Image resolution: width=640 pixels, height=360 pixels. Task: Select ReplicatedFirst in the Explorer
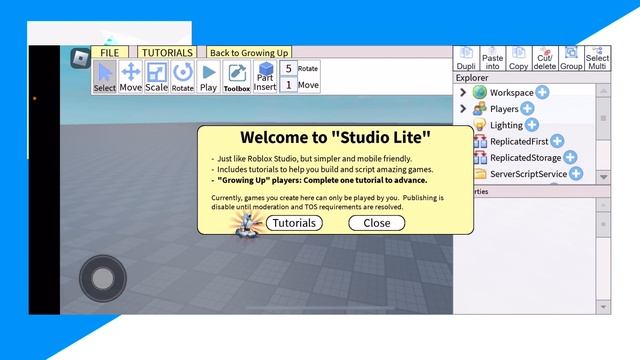tap(519, 142)
